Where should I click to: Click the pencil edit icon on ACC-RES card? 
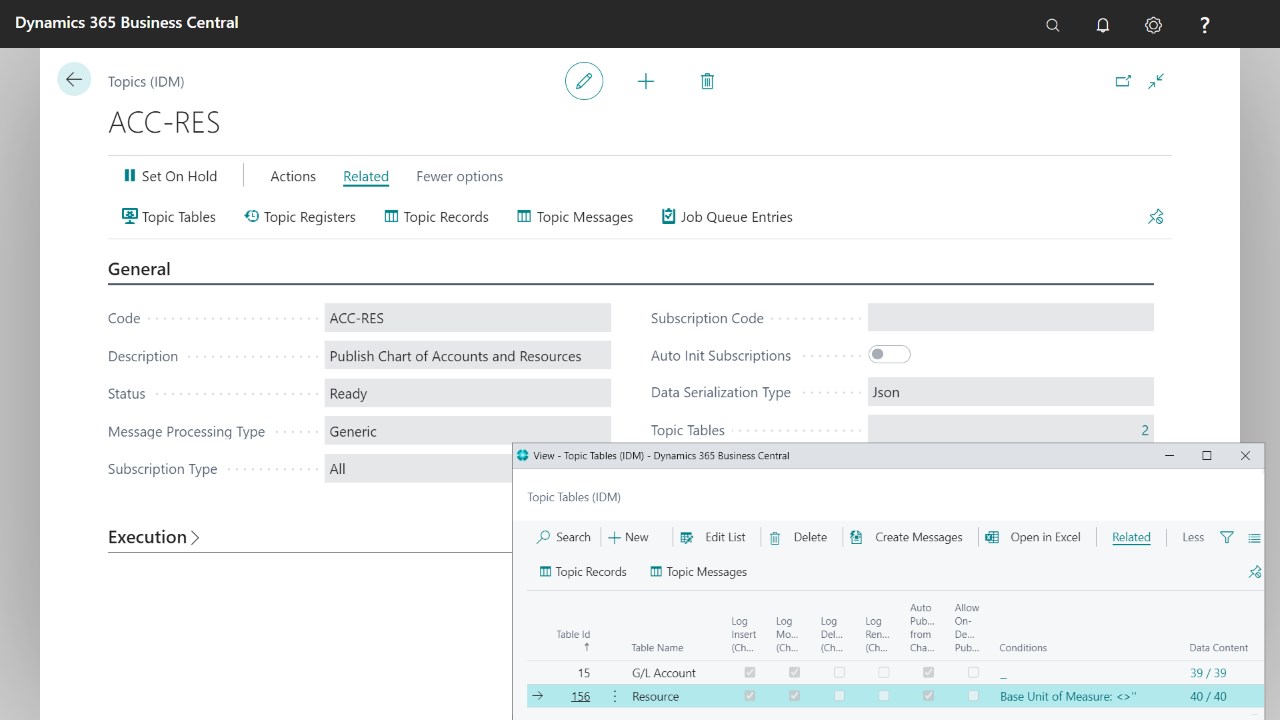coord(584,81)
